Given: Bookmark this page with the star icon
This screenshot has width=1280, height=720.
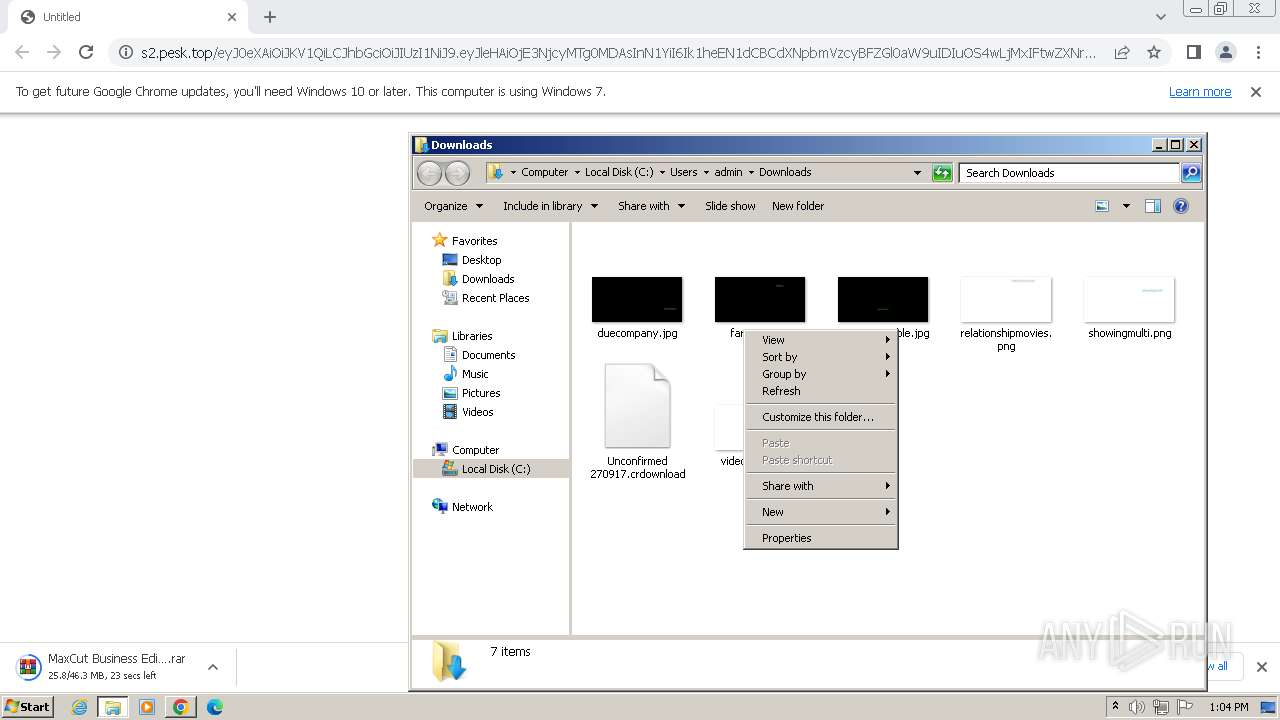Looking at the screenshot, I should coord(1154,52).
